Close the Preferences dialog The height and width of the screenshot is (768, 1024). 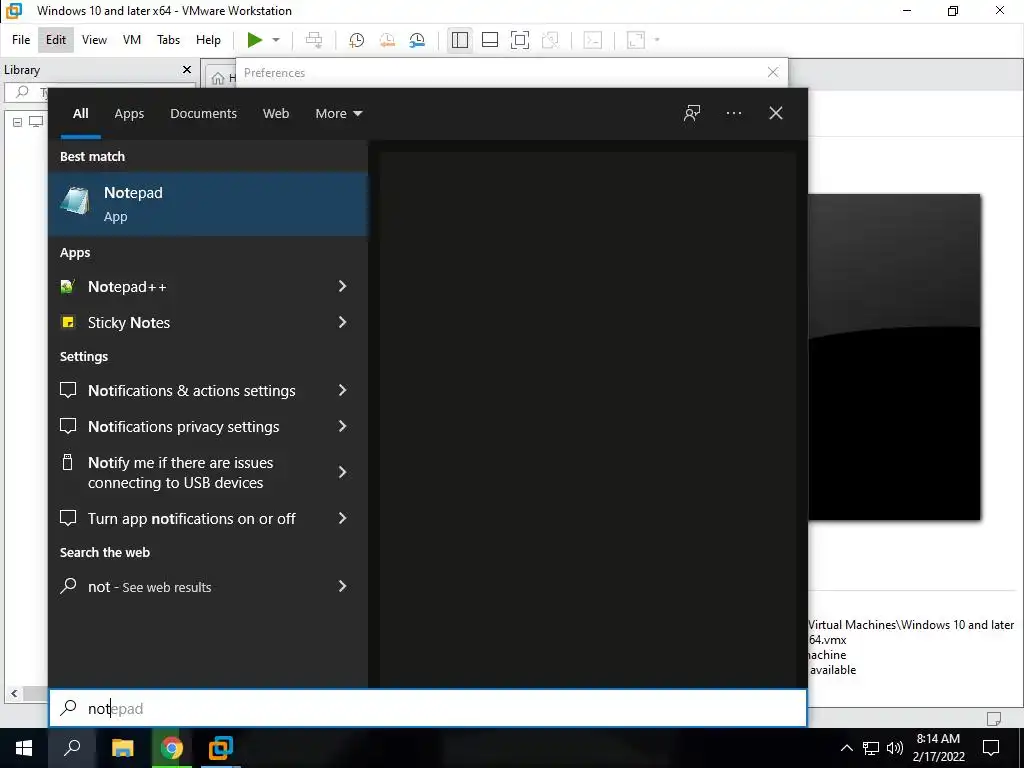click(x=773, y=72)
